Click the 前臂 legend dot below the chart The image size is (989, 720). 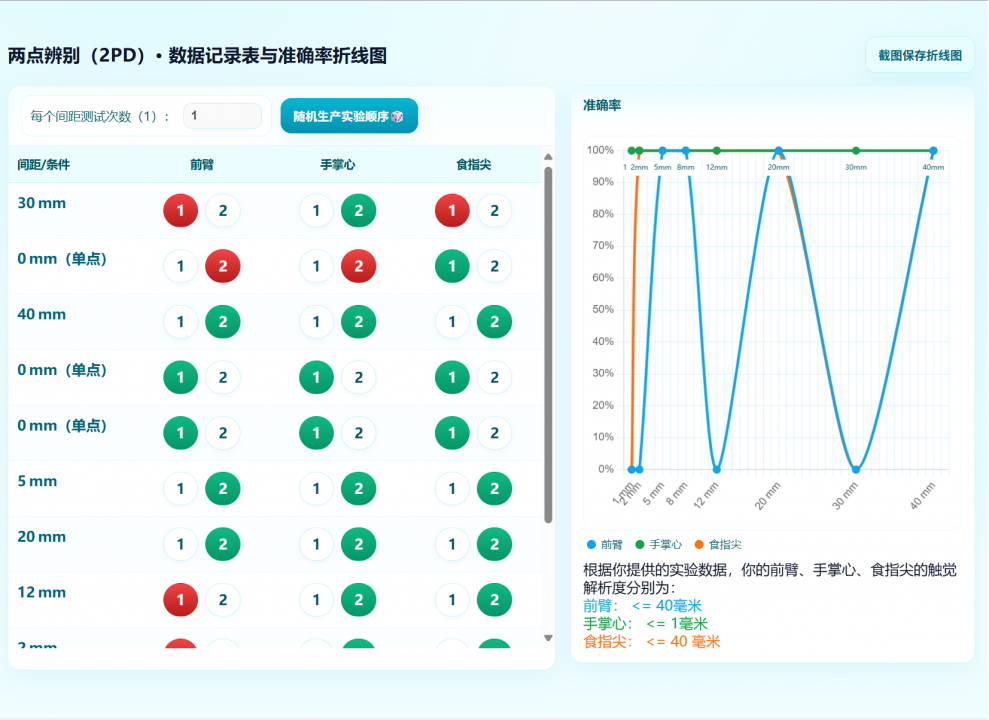pyautogui.click(x=591, y=545)
